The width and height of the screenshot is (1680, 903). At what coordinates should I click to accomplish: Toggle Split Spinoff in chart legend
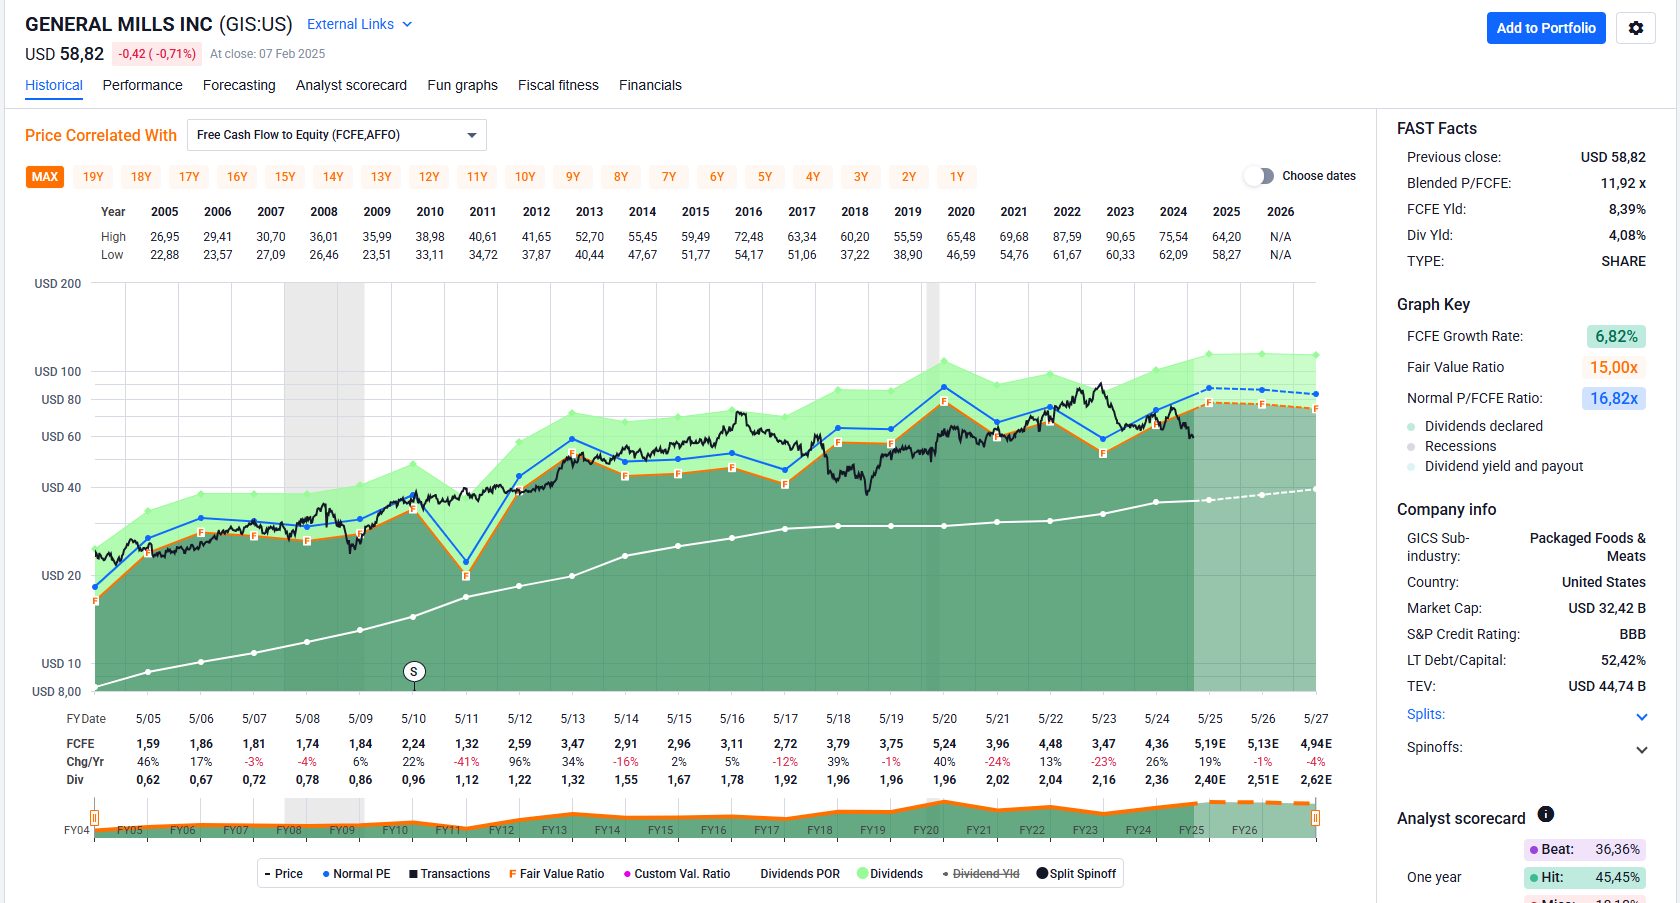coord(1076,874)
